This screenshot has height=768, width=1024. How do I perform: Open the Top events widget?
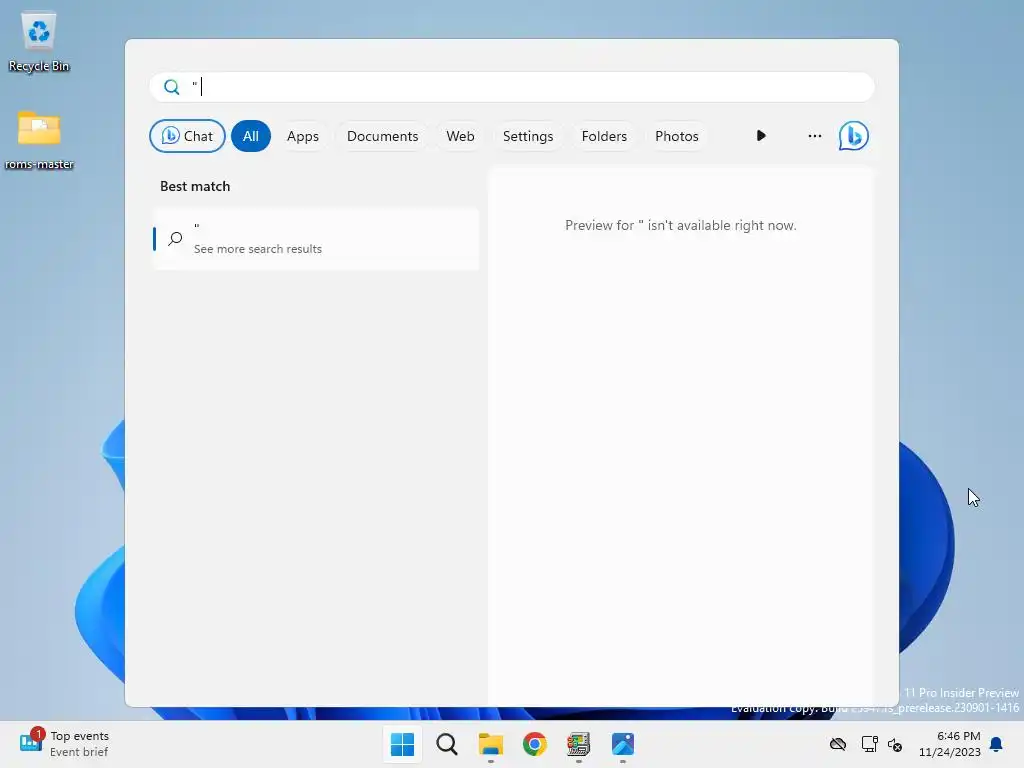click(x=64, y=744)
